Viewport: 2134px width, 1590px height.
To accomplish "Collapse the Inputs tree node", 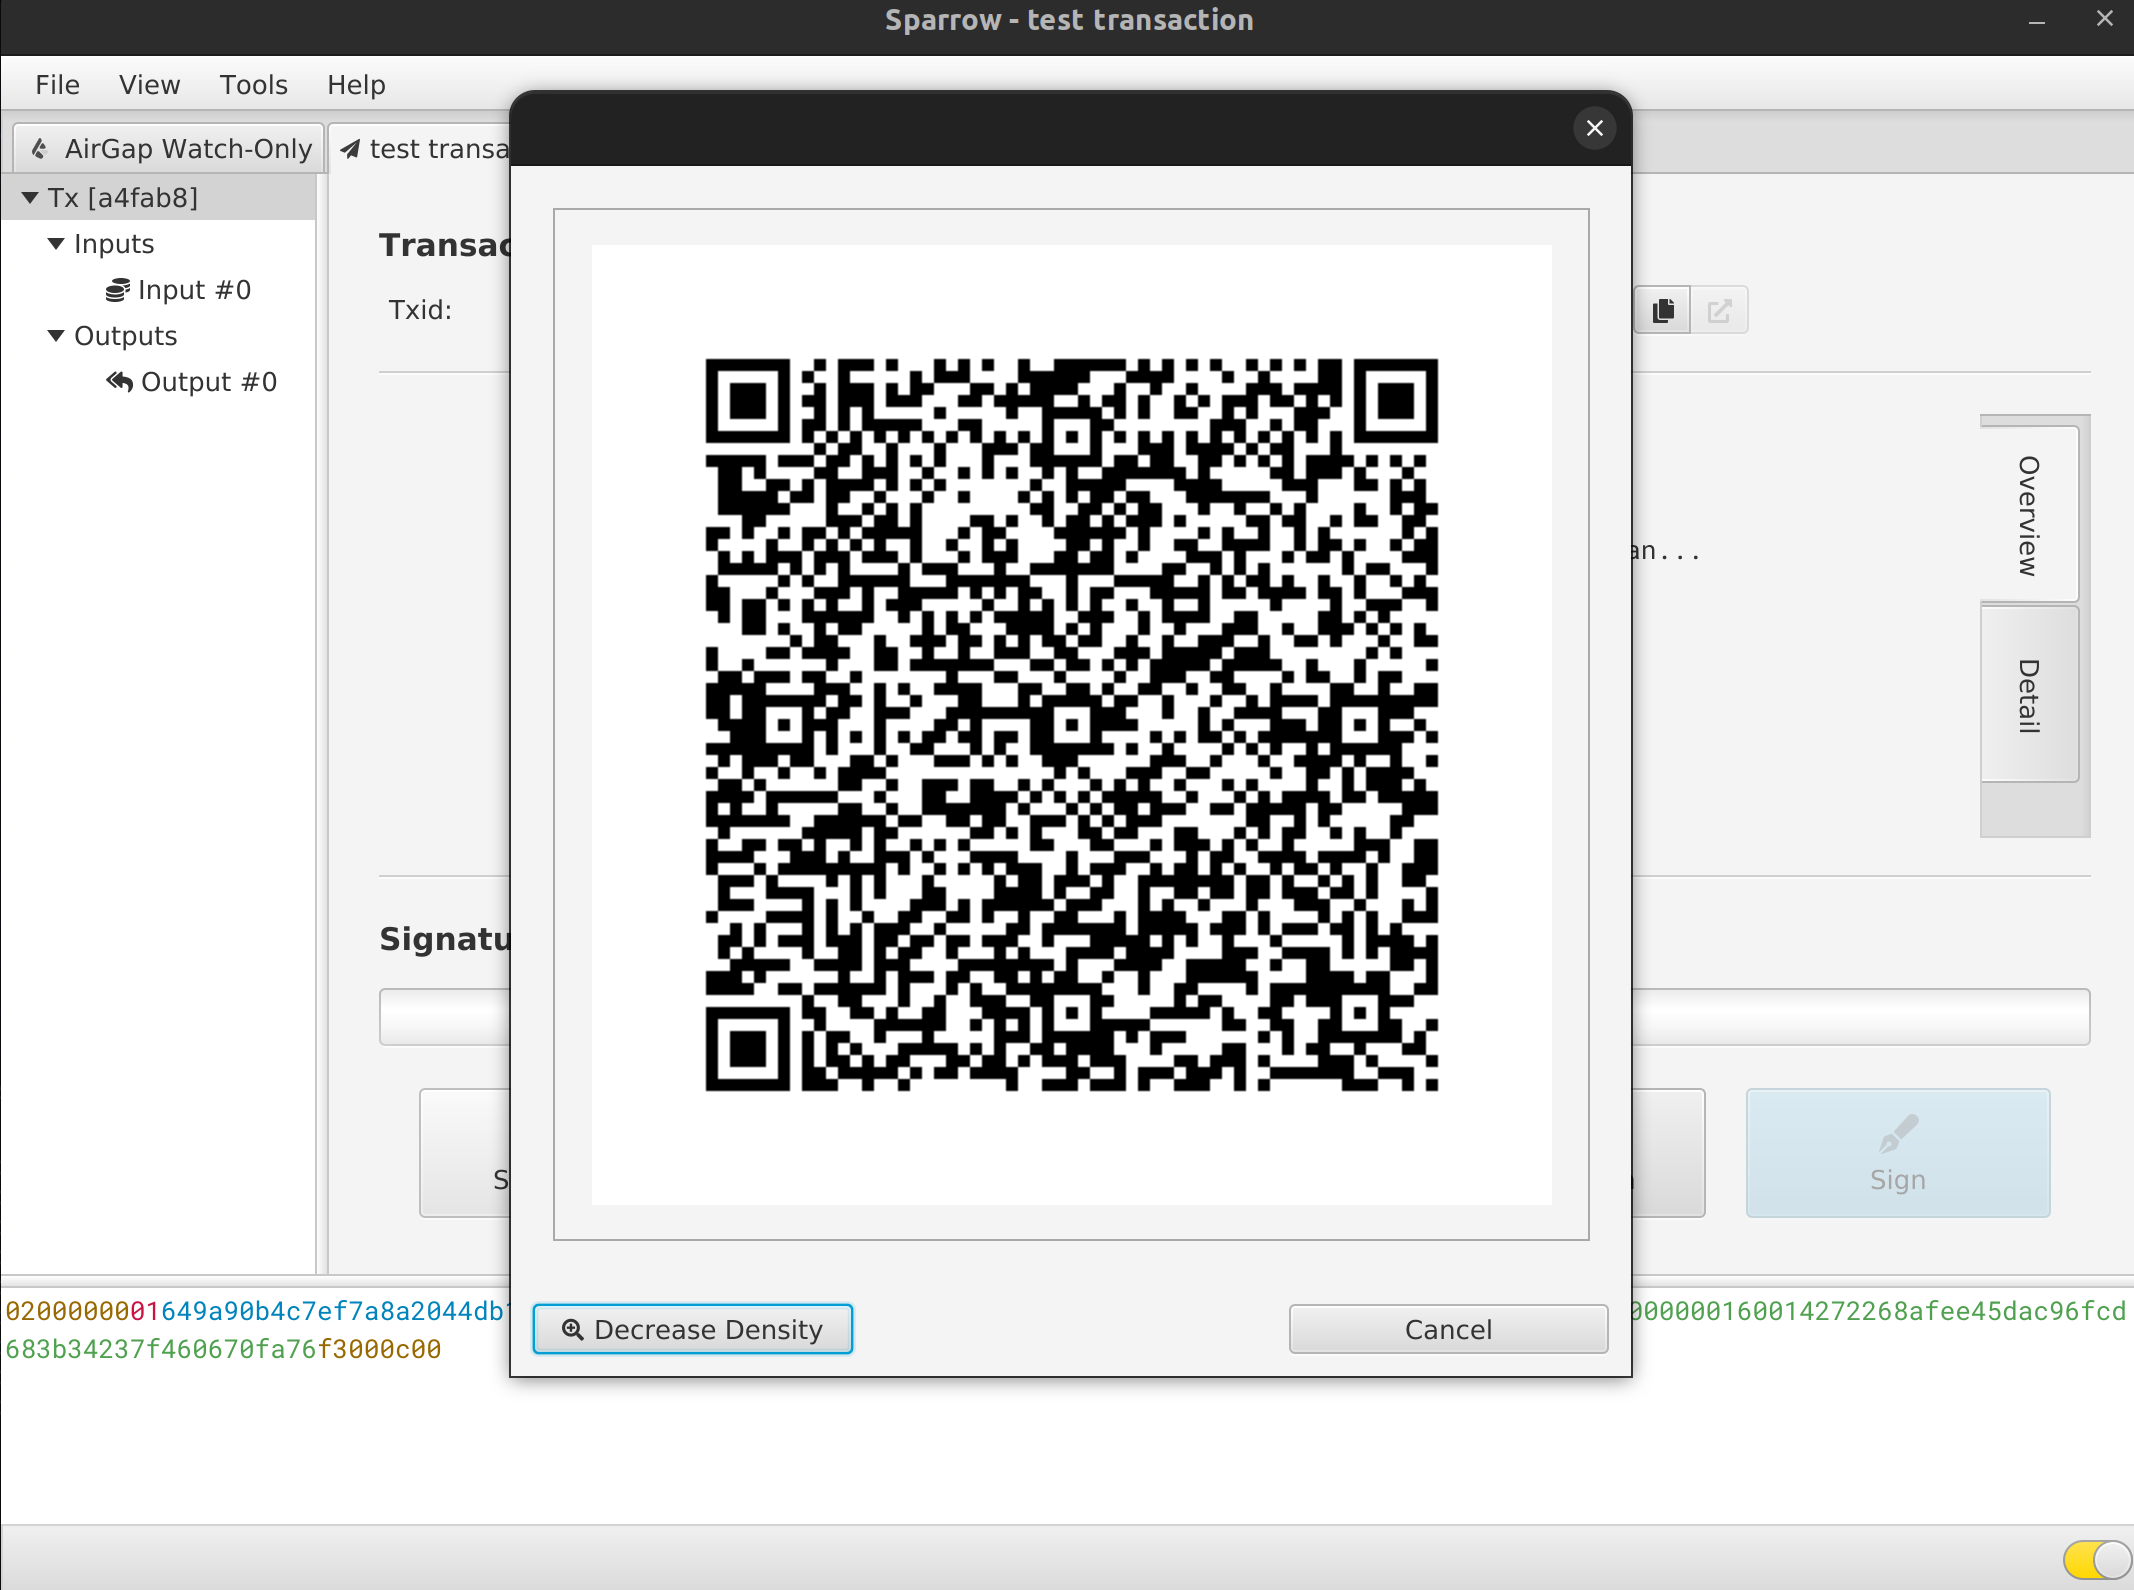I will (x=56, y=244).
